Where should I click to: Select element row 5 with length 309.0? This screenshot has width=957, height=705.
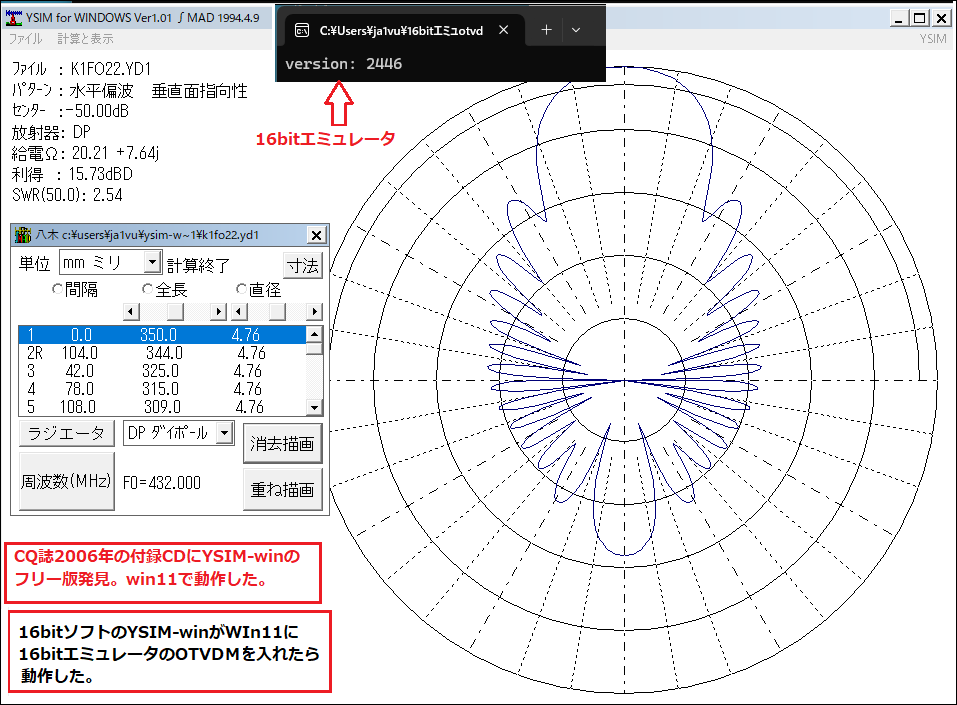[x=162, y=407]
